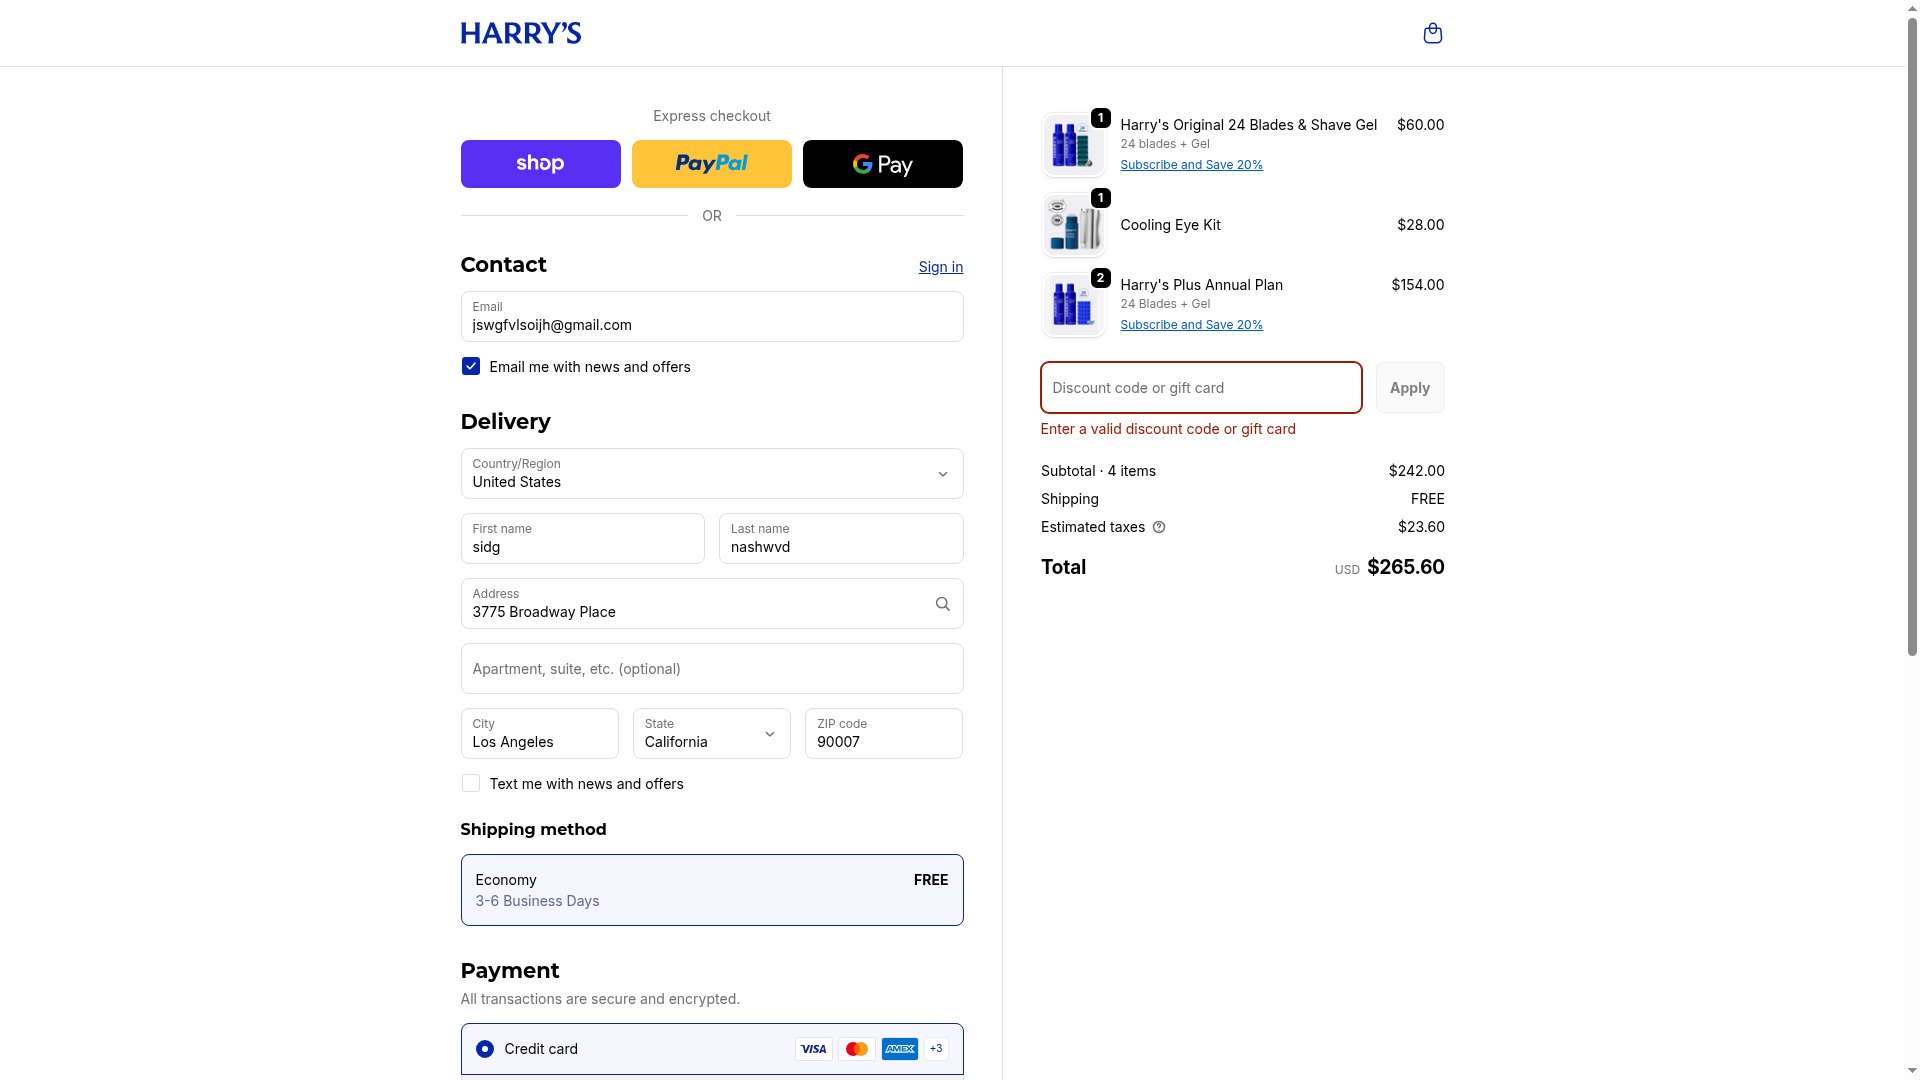The image size is (1920, 1080).
Task: Click the Sign in link
Action: 940,267
